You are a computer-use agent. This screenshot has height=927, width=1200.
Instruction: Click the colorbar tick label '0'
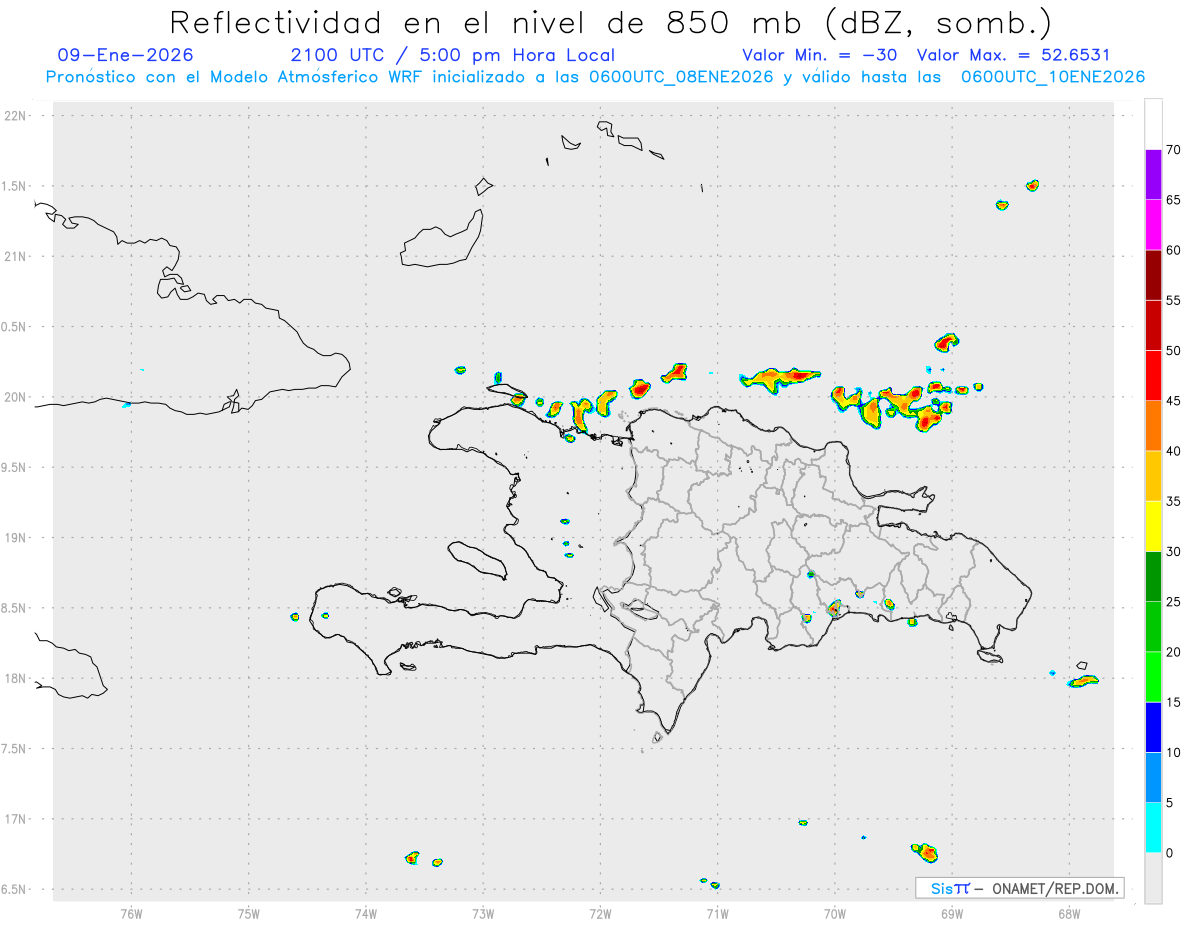(x=1169, y=853)
